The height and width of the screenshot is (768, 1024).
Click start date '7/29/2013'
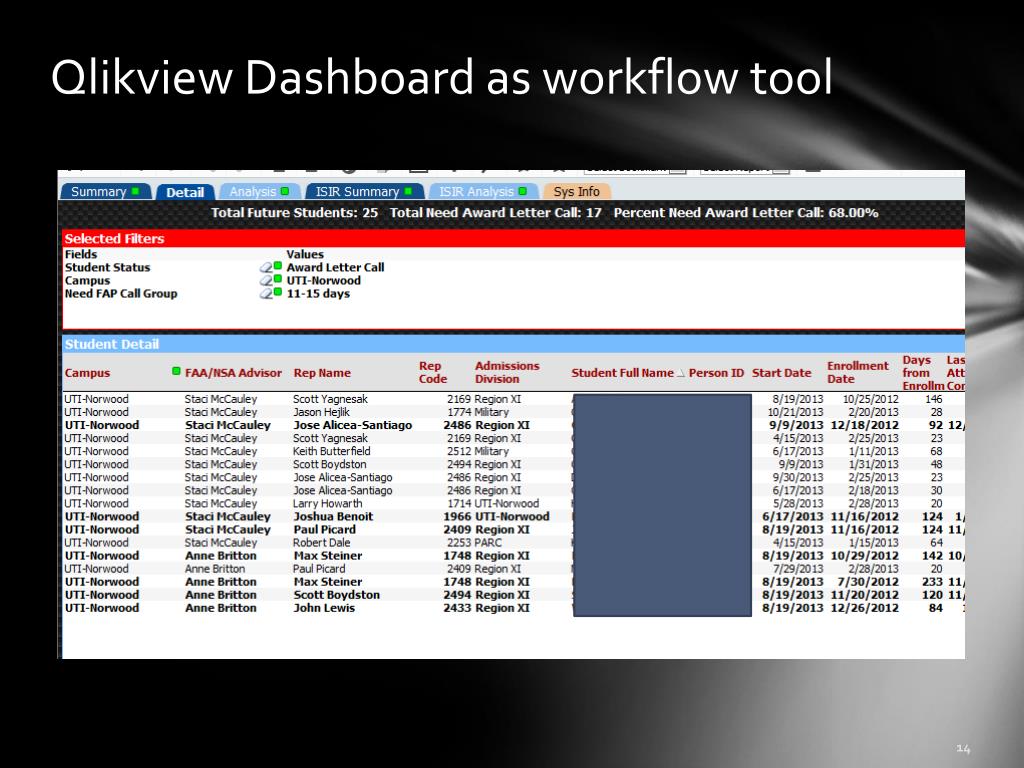(x=798, y=569)
